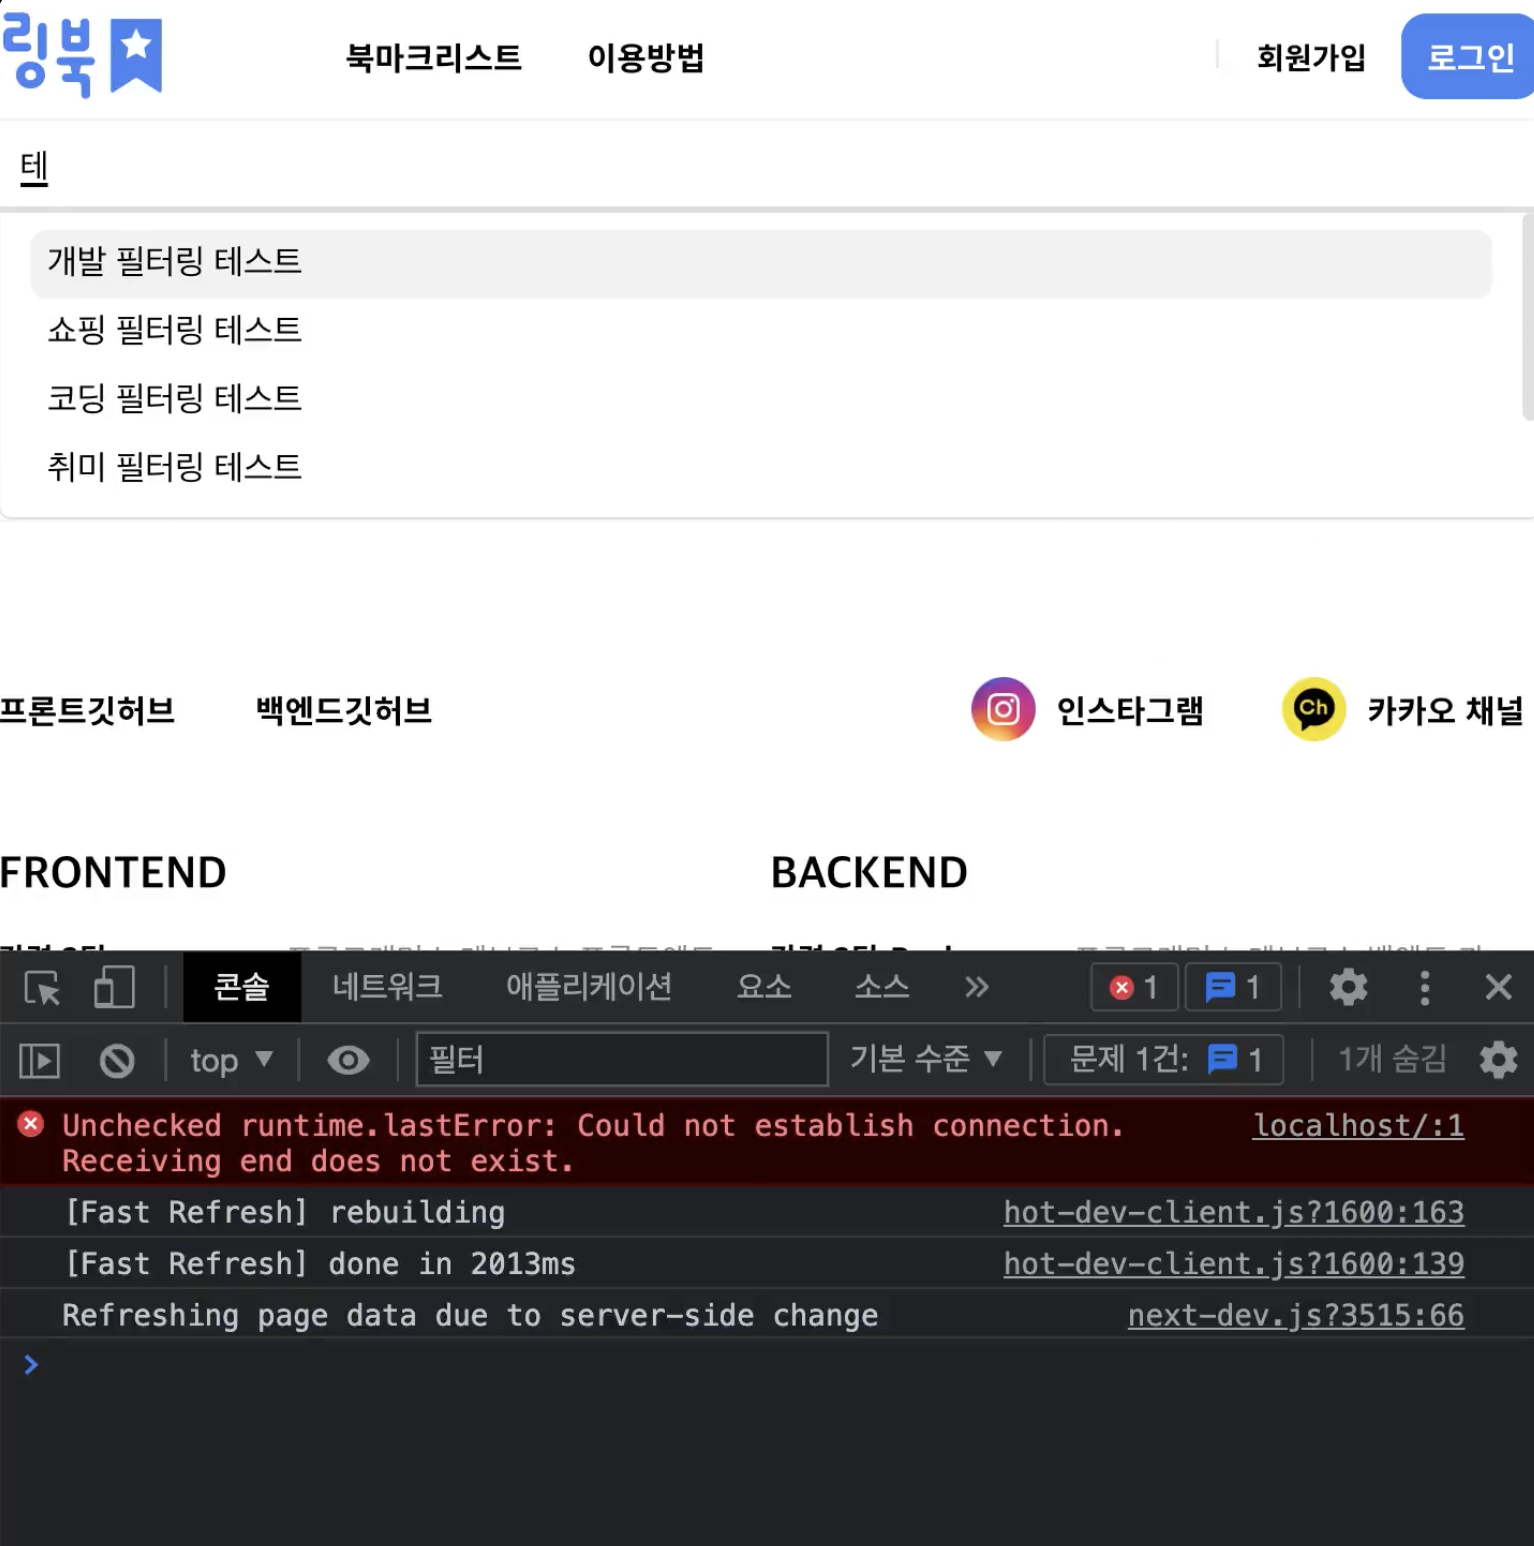Click the FRONTEND section heading

coord(113,872)
